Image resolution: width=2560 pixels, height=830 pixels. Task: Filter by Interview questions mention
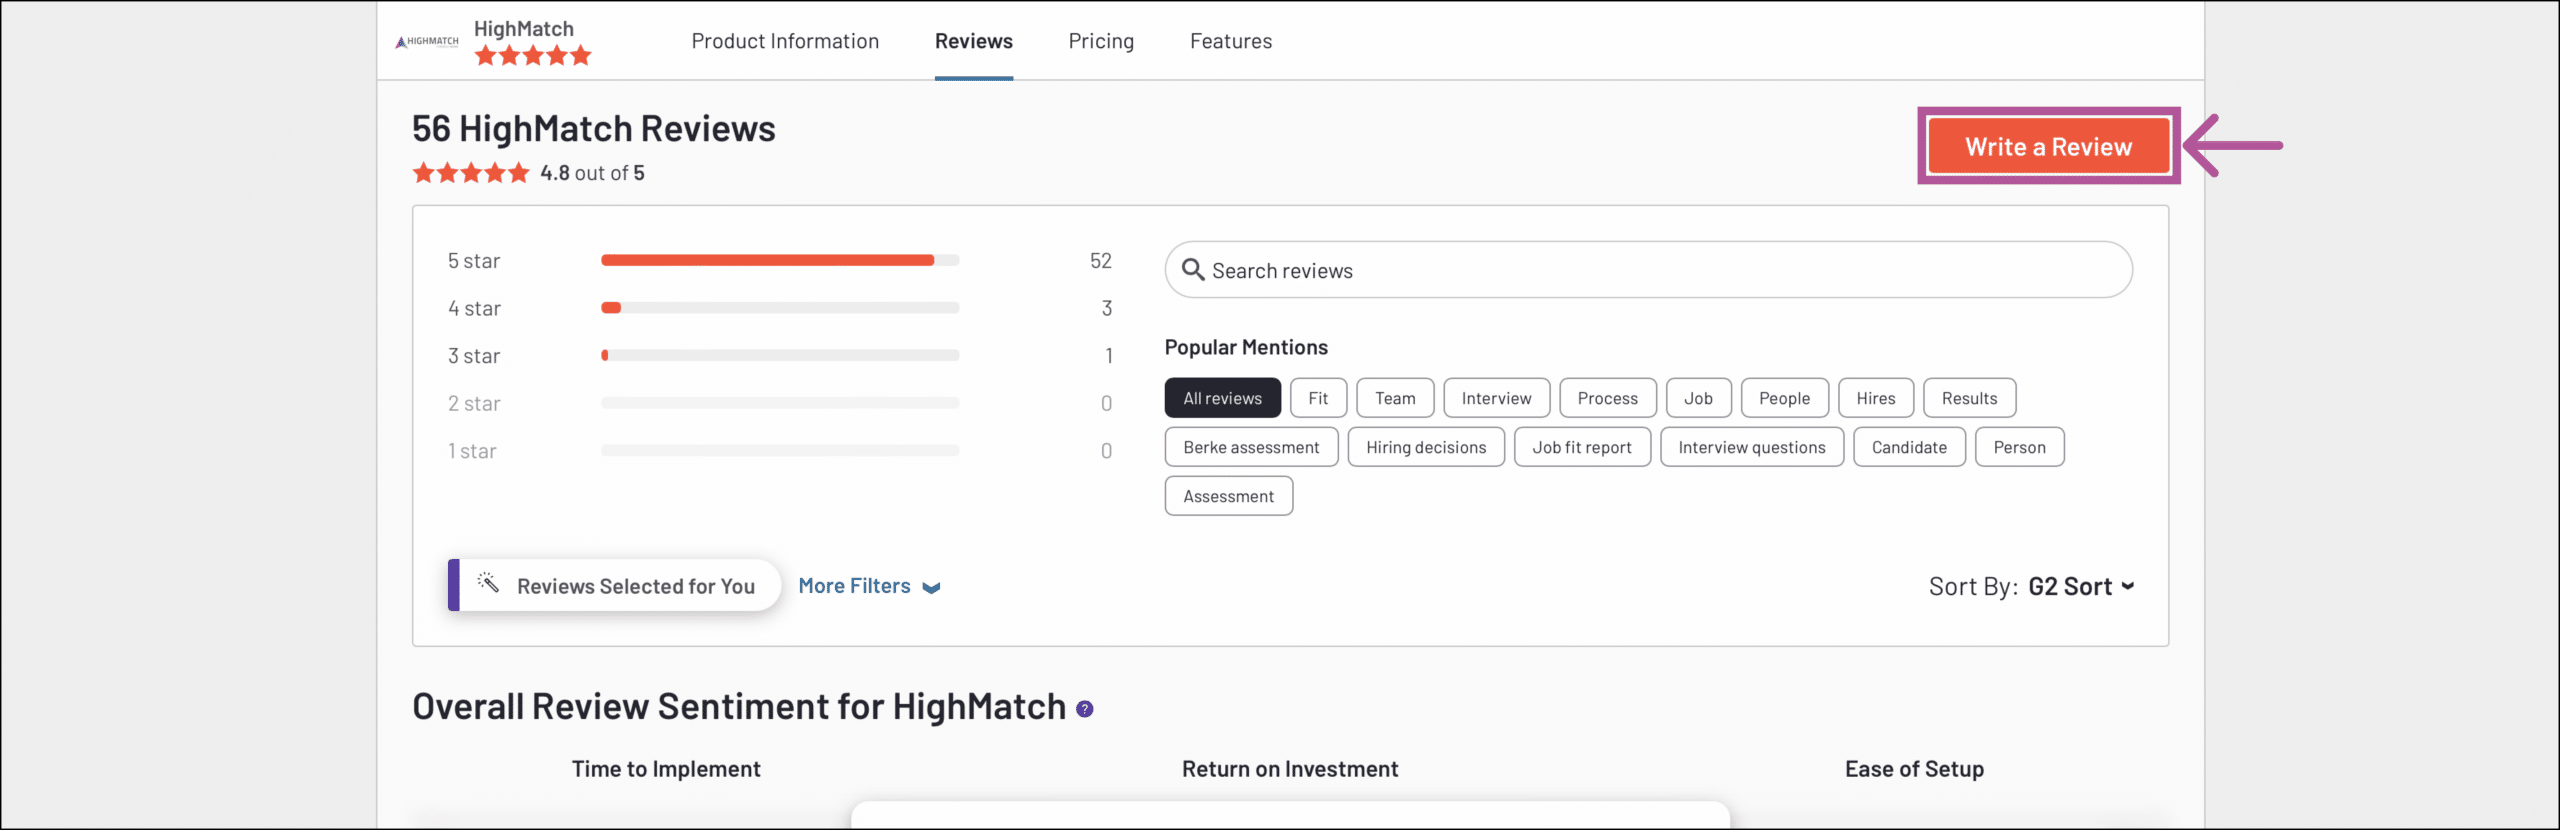coord(1751,447)
